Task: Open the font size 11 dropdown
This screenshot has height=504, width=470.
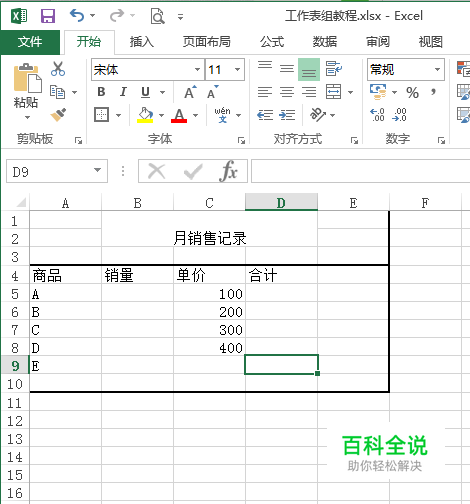Action: 237,69
